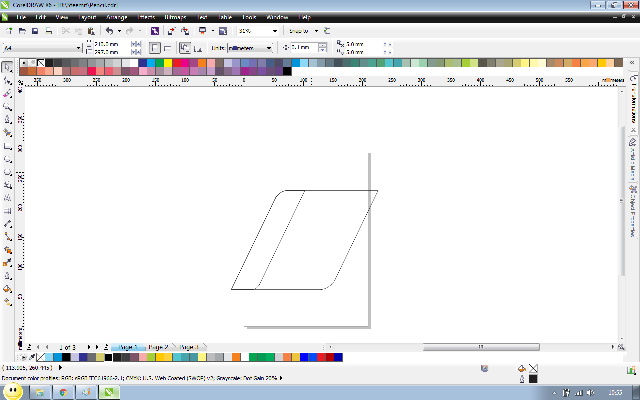Expand the document palette flyout arrow
Viewport: 640px width, 400px height.
[23, 357]
